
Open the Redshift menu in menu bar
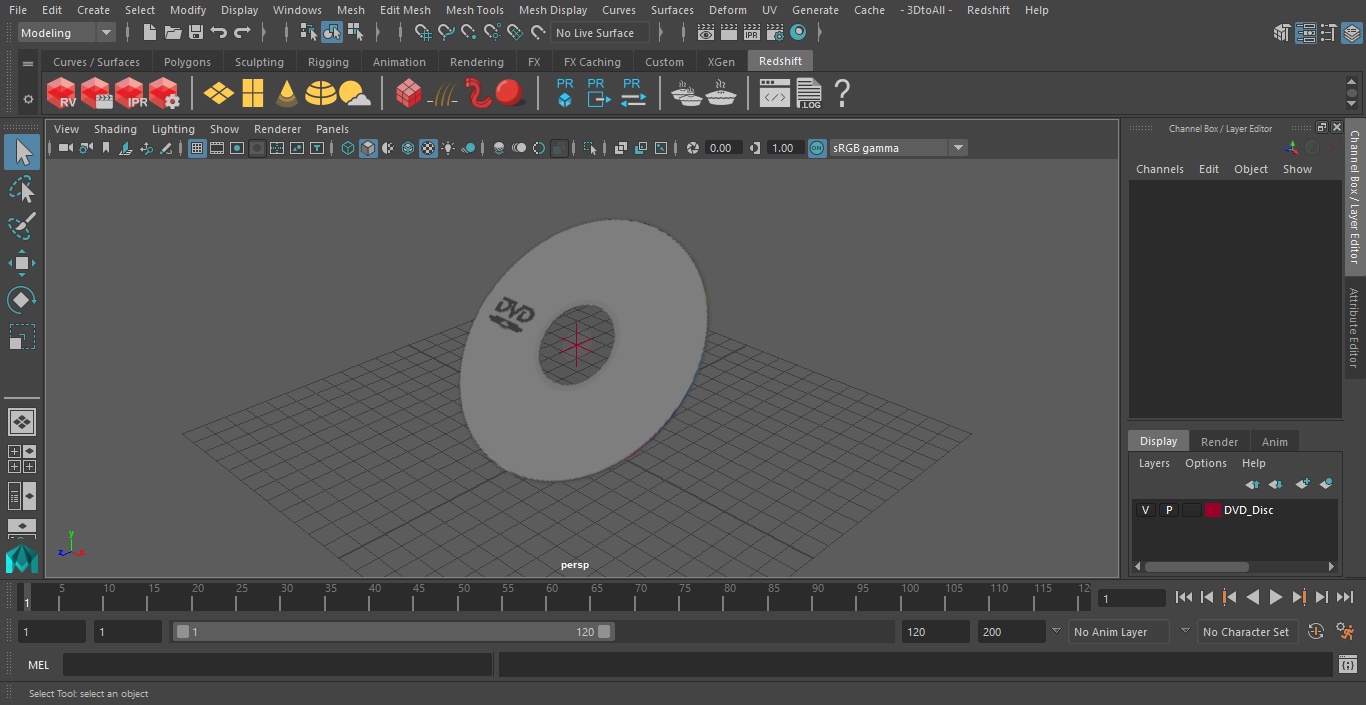(988, 10)
